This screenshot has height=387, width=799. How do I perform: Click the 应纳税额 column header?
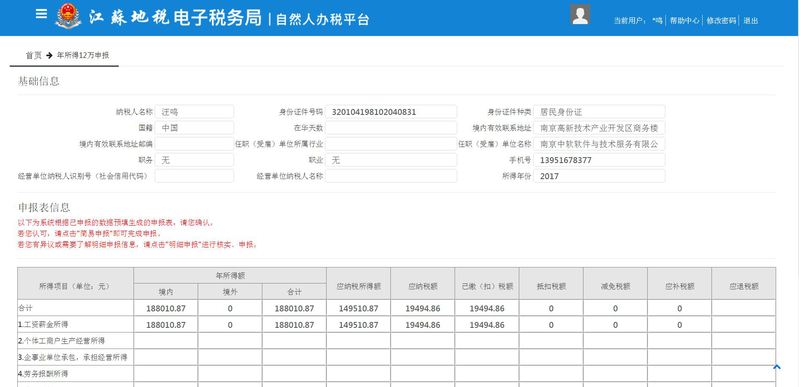coord(423,283)
